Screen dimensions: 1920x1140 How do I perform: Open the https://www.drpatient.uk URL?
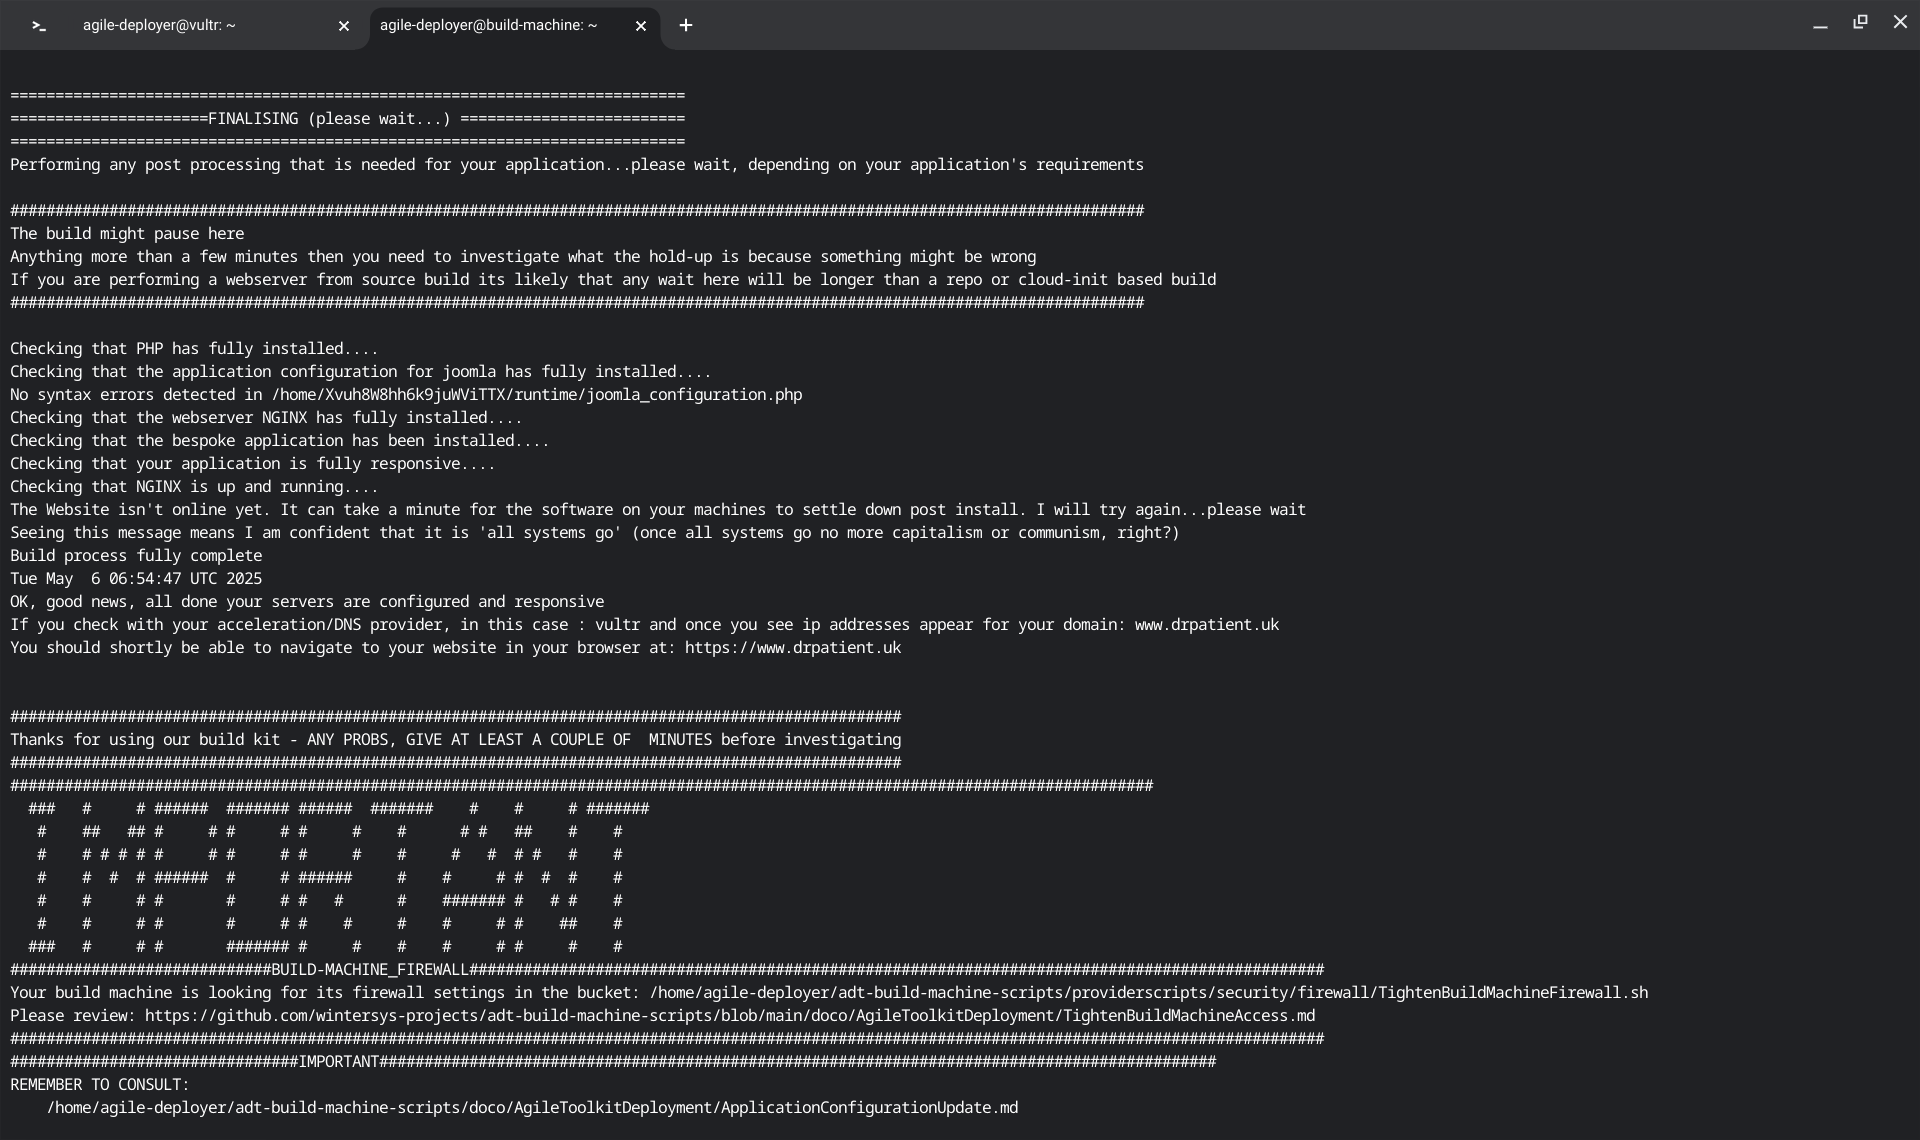click(x=792, y=648)
